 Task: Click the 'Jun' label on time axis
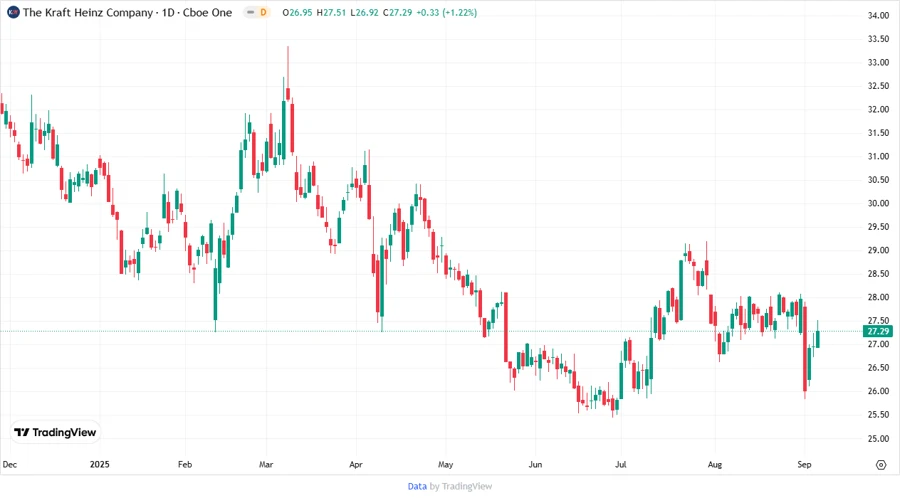[x=535, y=465]
